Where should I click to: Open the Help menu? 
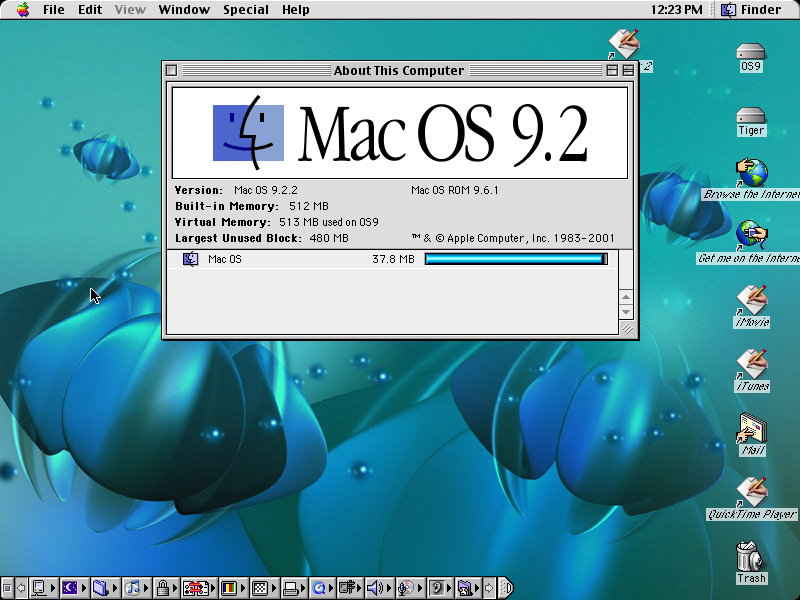coord(295,10)
